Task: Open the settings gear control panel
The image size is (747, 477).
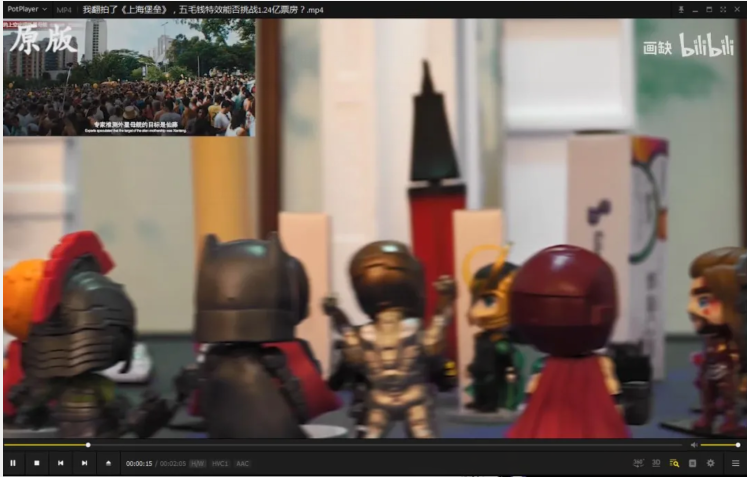Action: click(710, 463)
